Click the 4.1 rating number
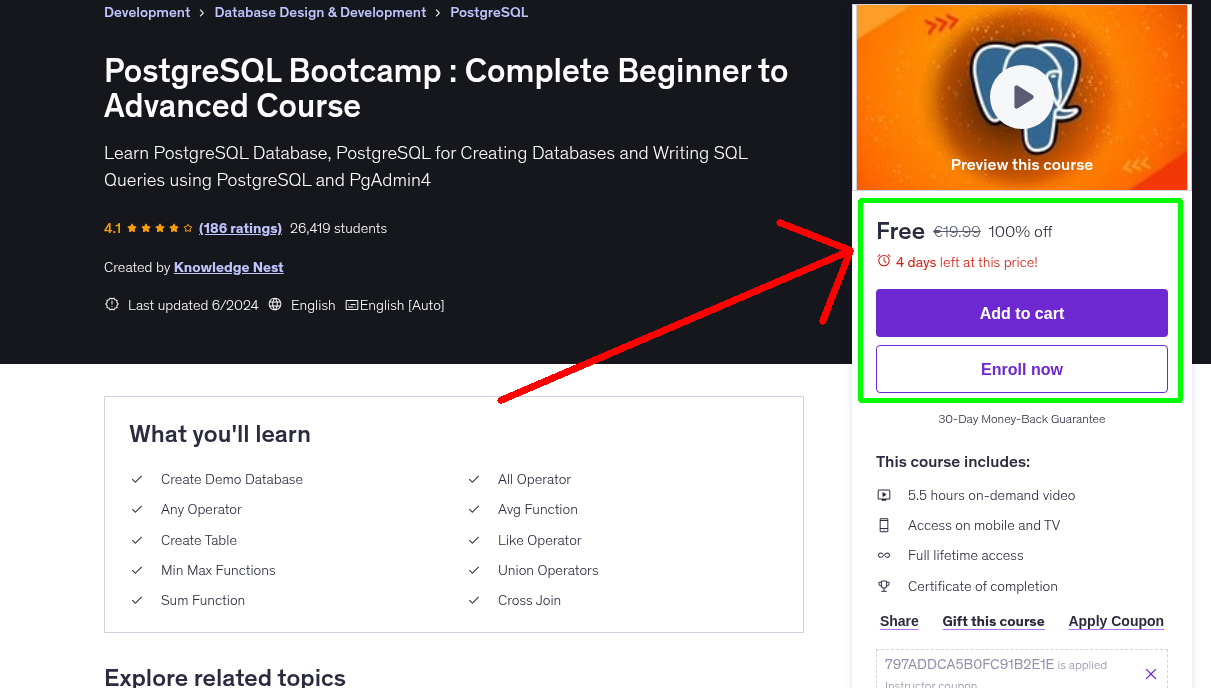Viewport: 1211px width, 688px height. (112, 228)
